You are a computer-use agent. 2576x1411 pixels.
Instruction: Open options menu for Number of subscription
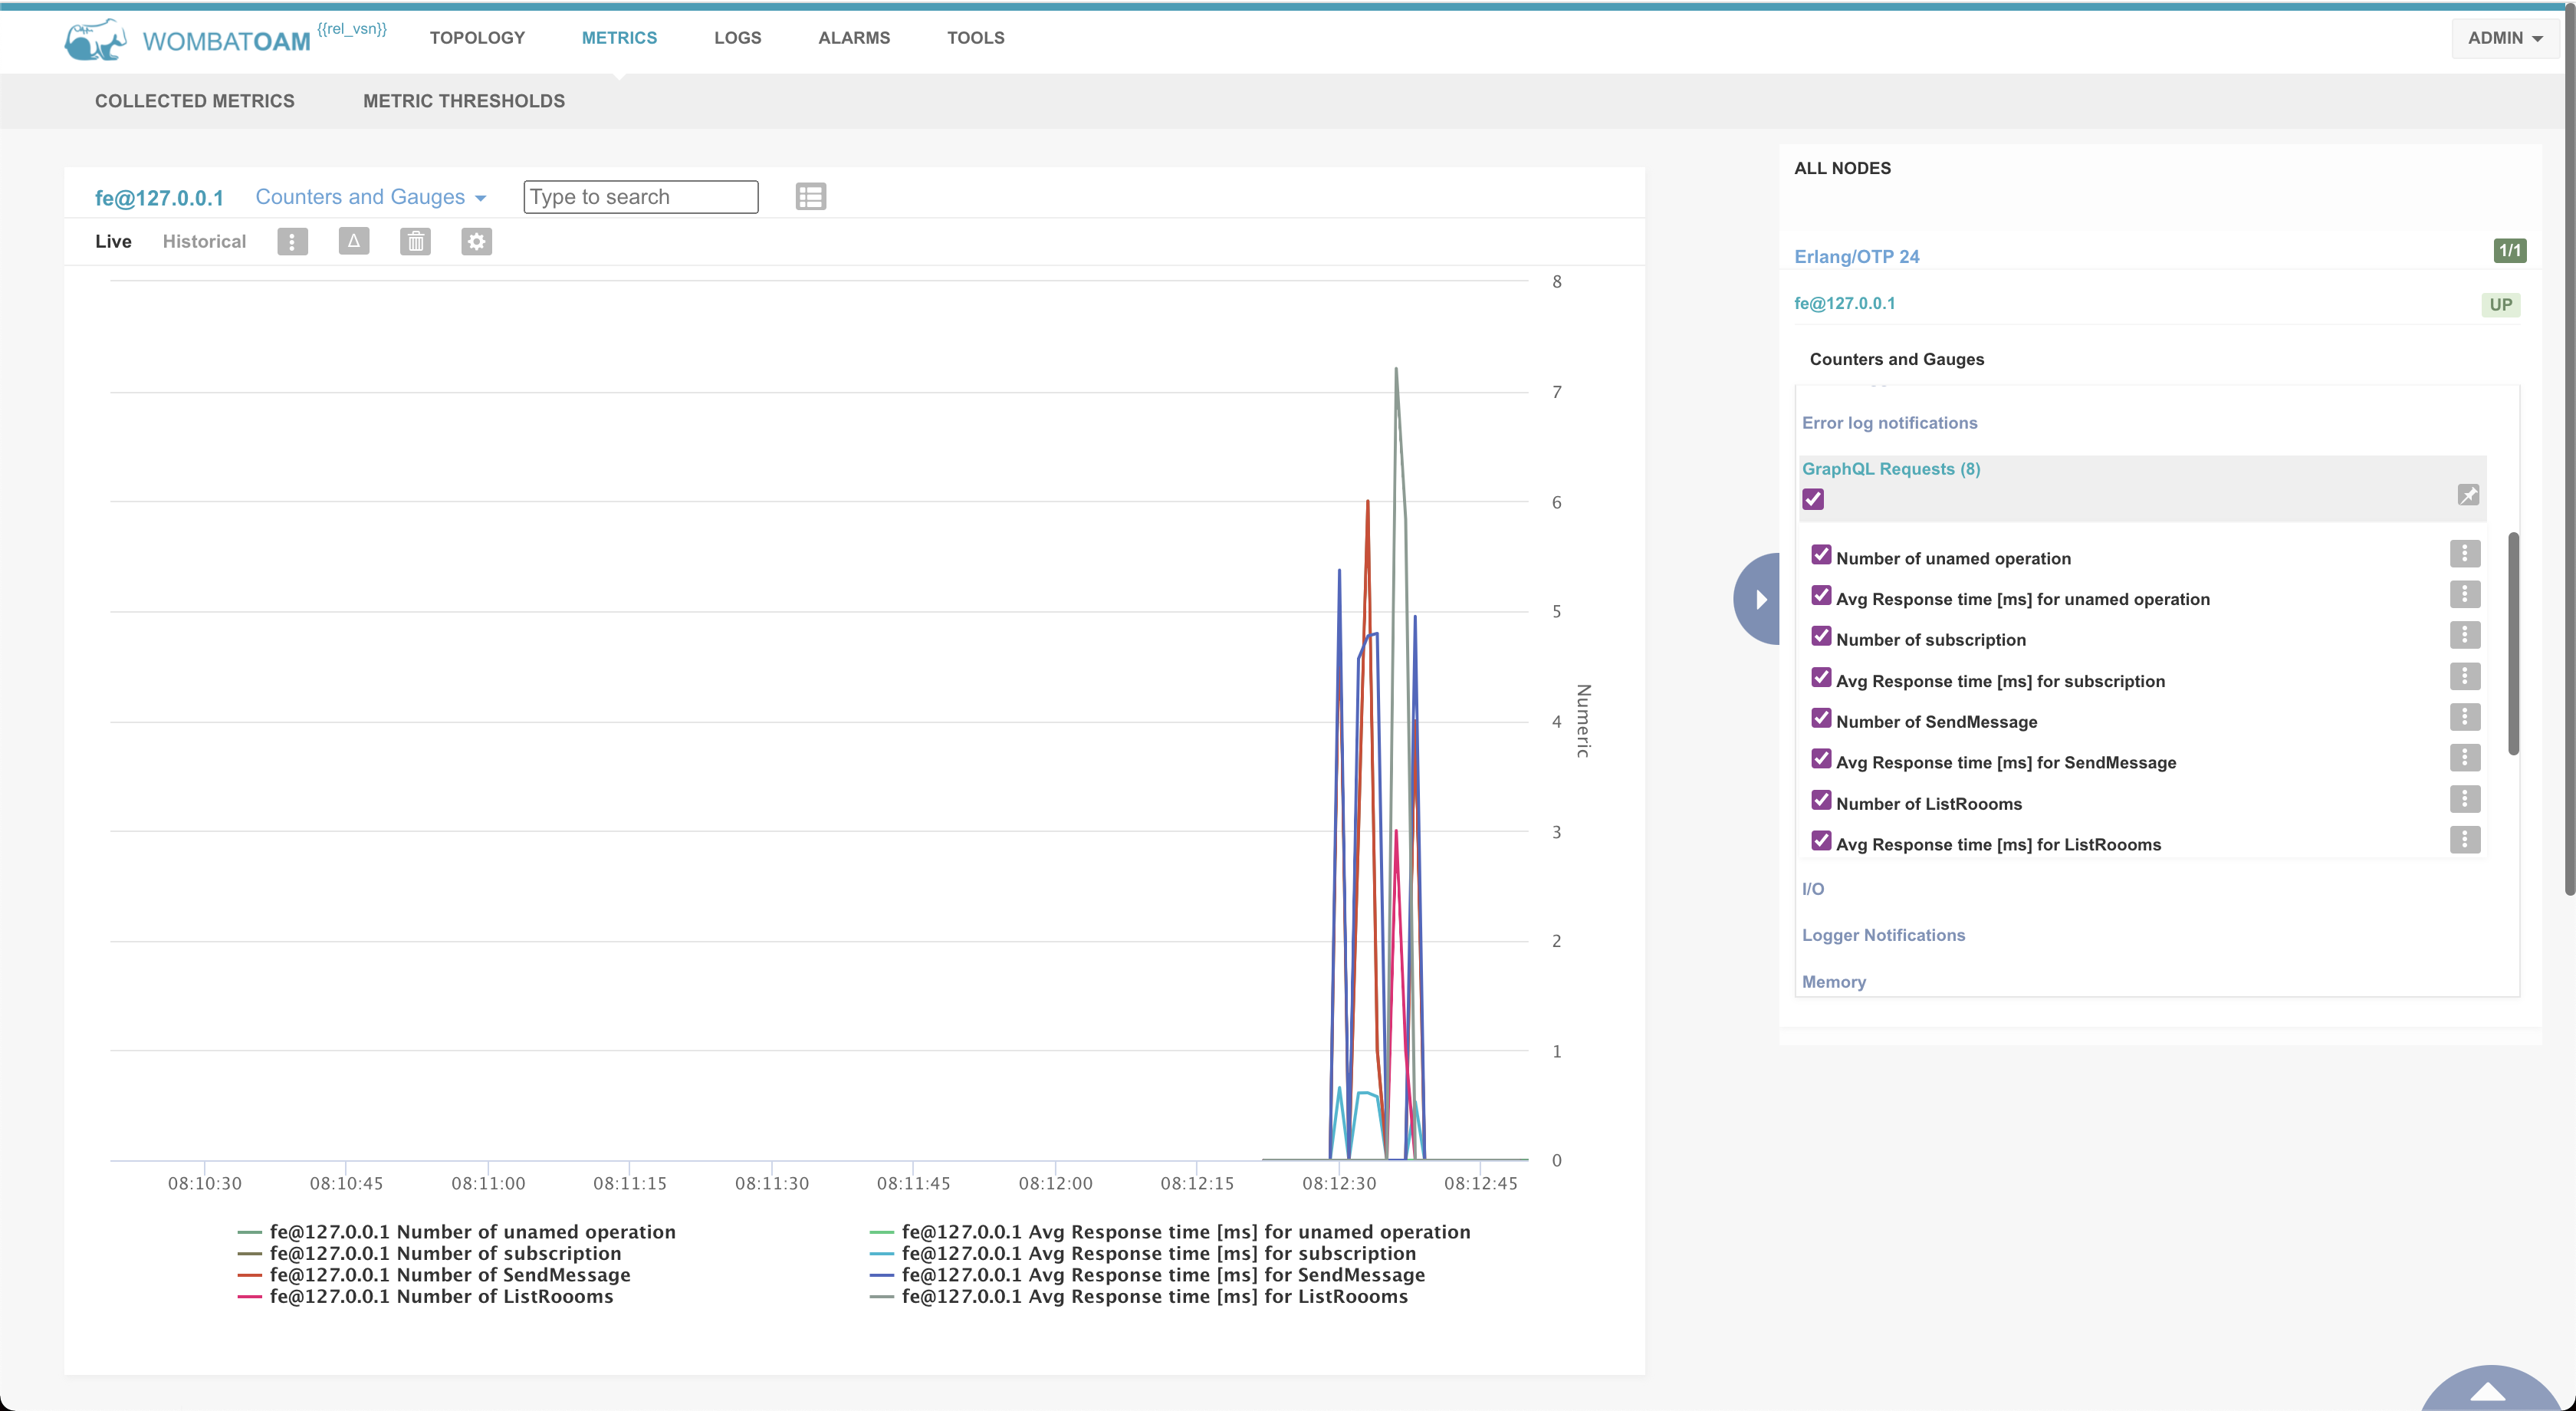point(2464,635)
